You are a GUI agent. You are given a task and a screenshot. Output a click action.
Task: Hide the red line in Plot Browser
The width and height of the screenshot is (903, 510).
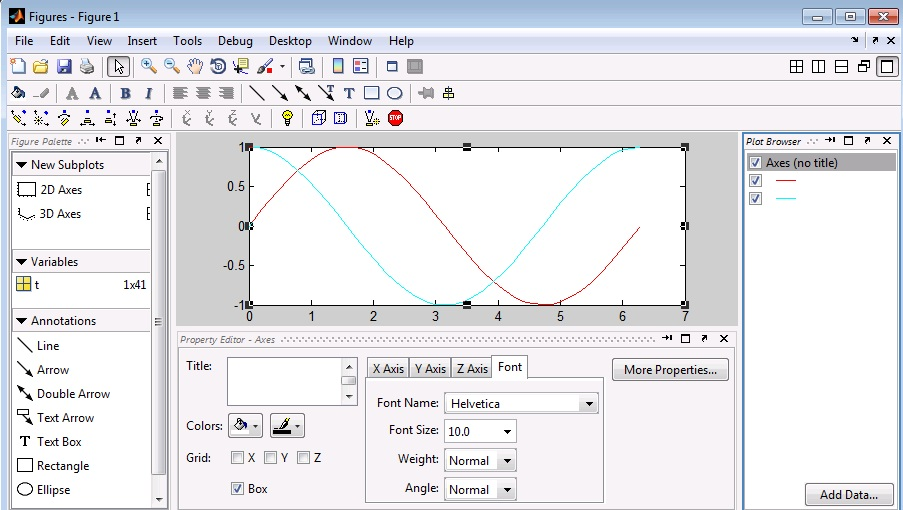(x=755, y=181)
